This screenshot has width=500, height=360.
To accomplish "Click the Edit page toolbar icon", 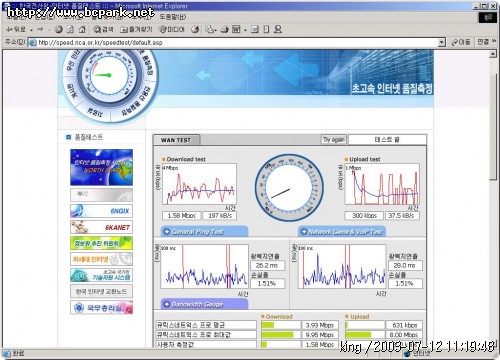I will tap(236, 30).
